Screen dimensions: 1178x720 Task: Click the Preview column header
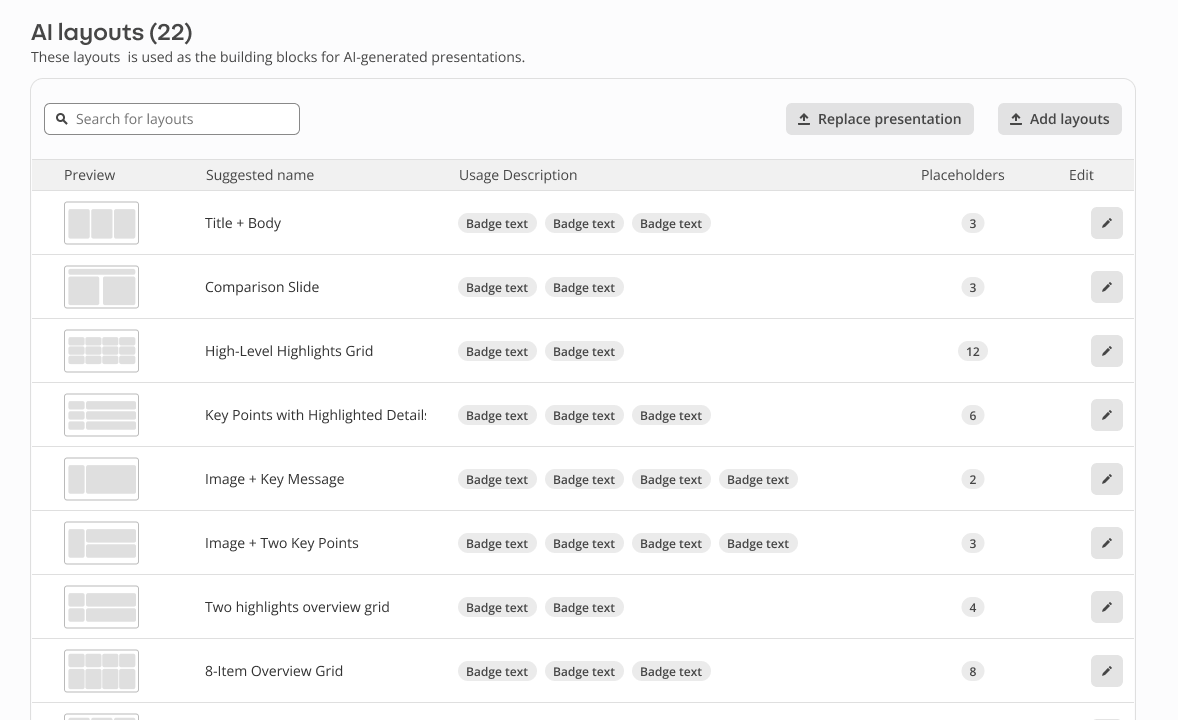89,175
